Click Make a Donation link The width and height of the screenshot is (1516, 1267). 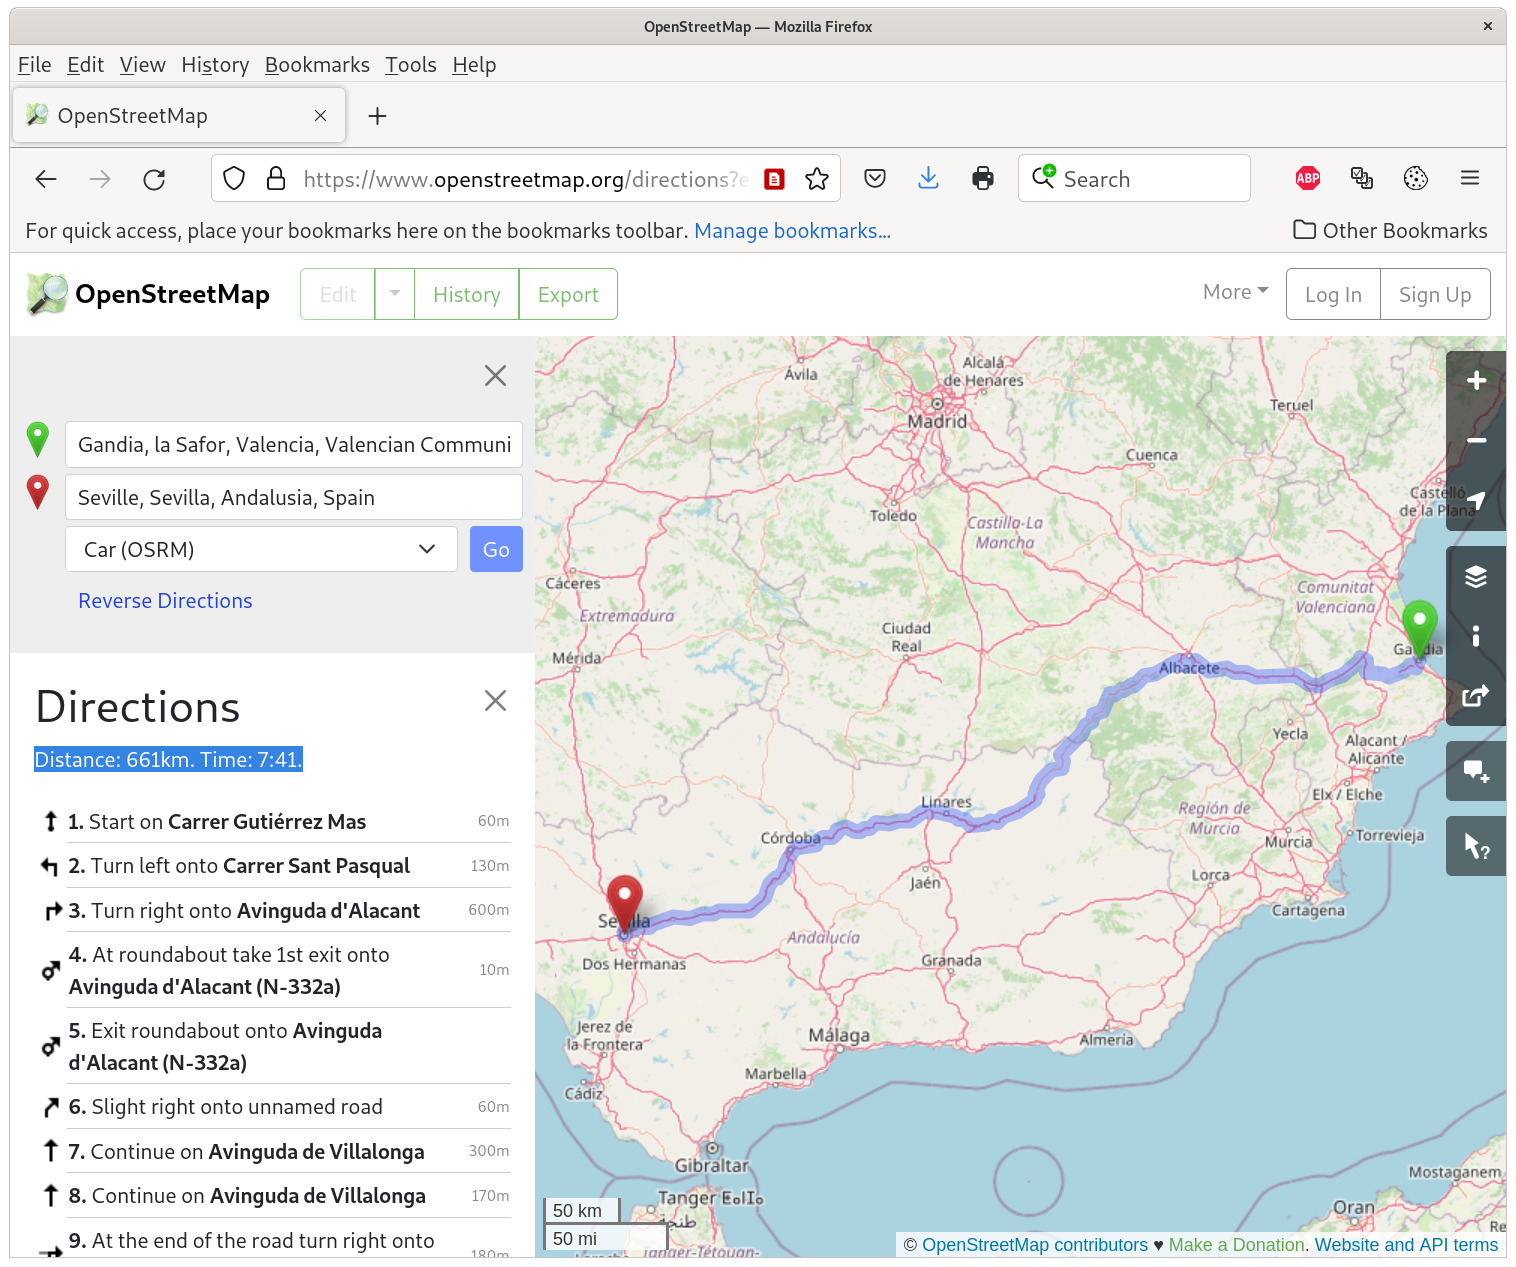click(1236, 1245)
